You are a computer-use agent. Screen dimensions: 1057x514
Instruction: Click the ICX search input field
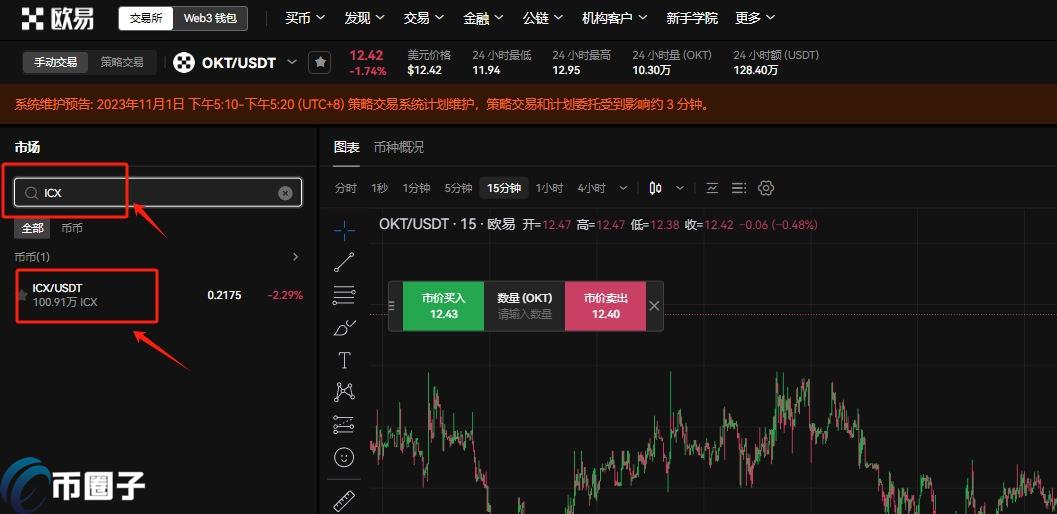click(x=158, y=193)
